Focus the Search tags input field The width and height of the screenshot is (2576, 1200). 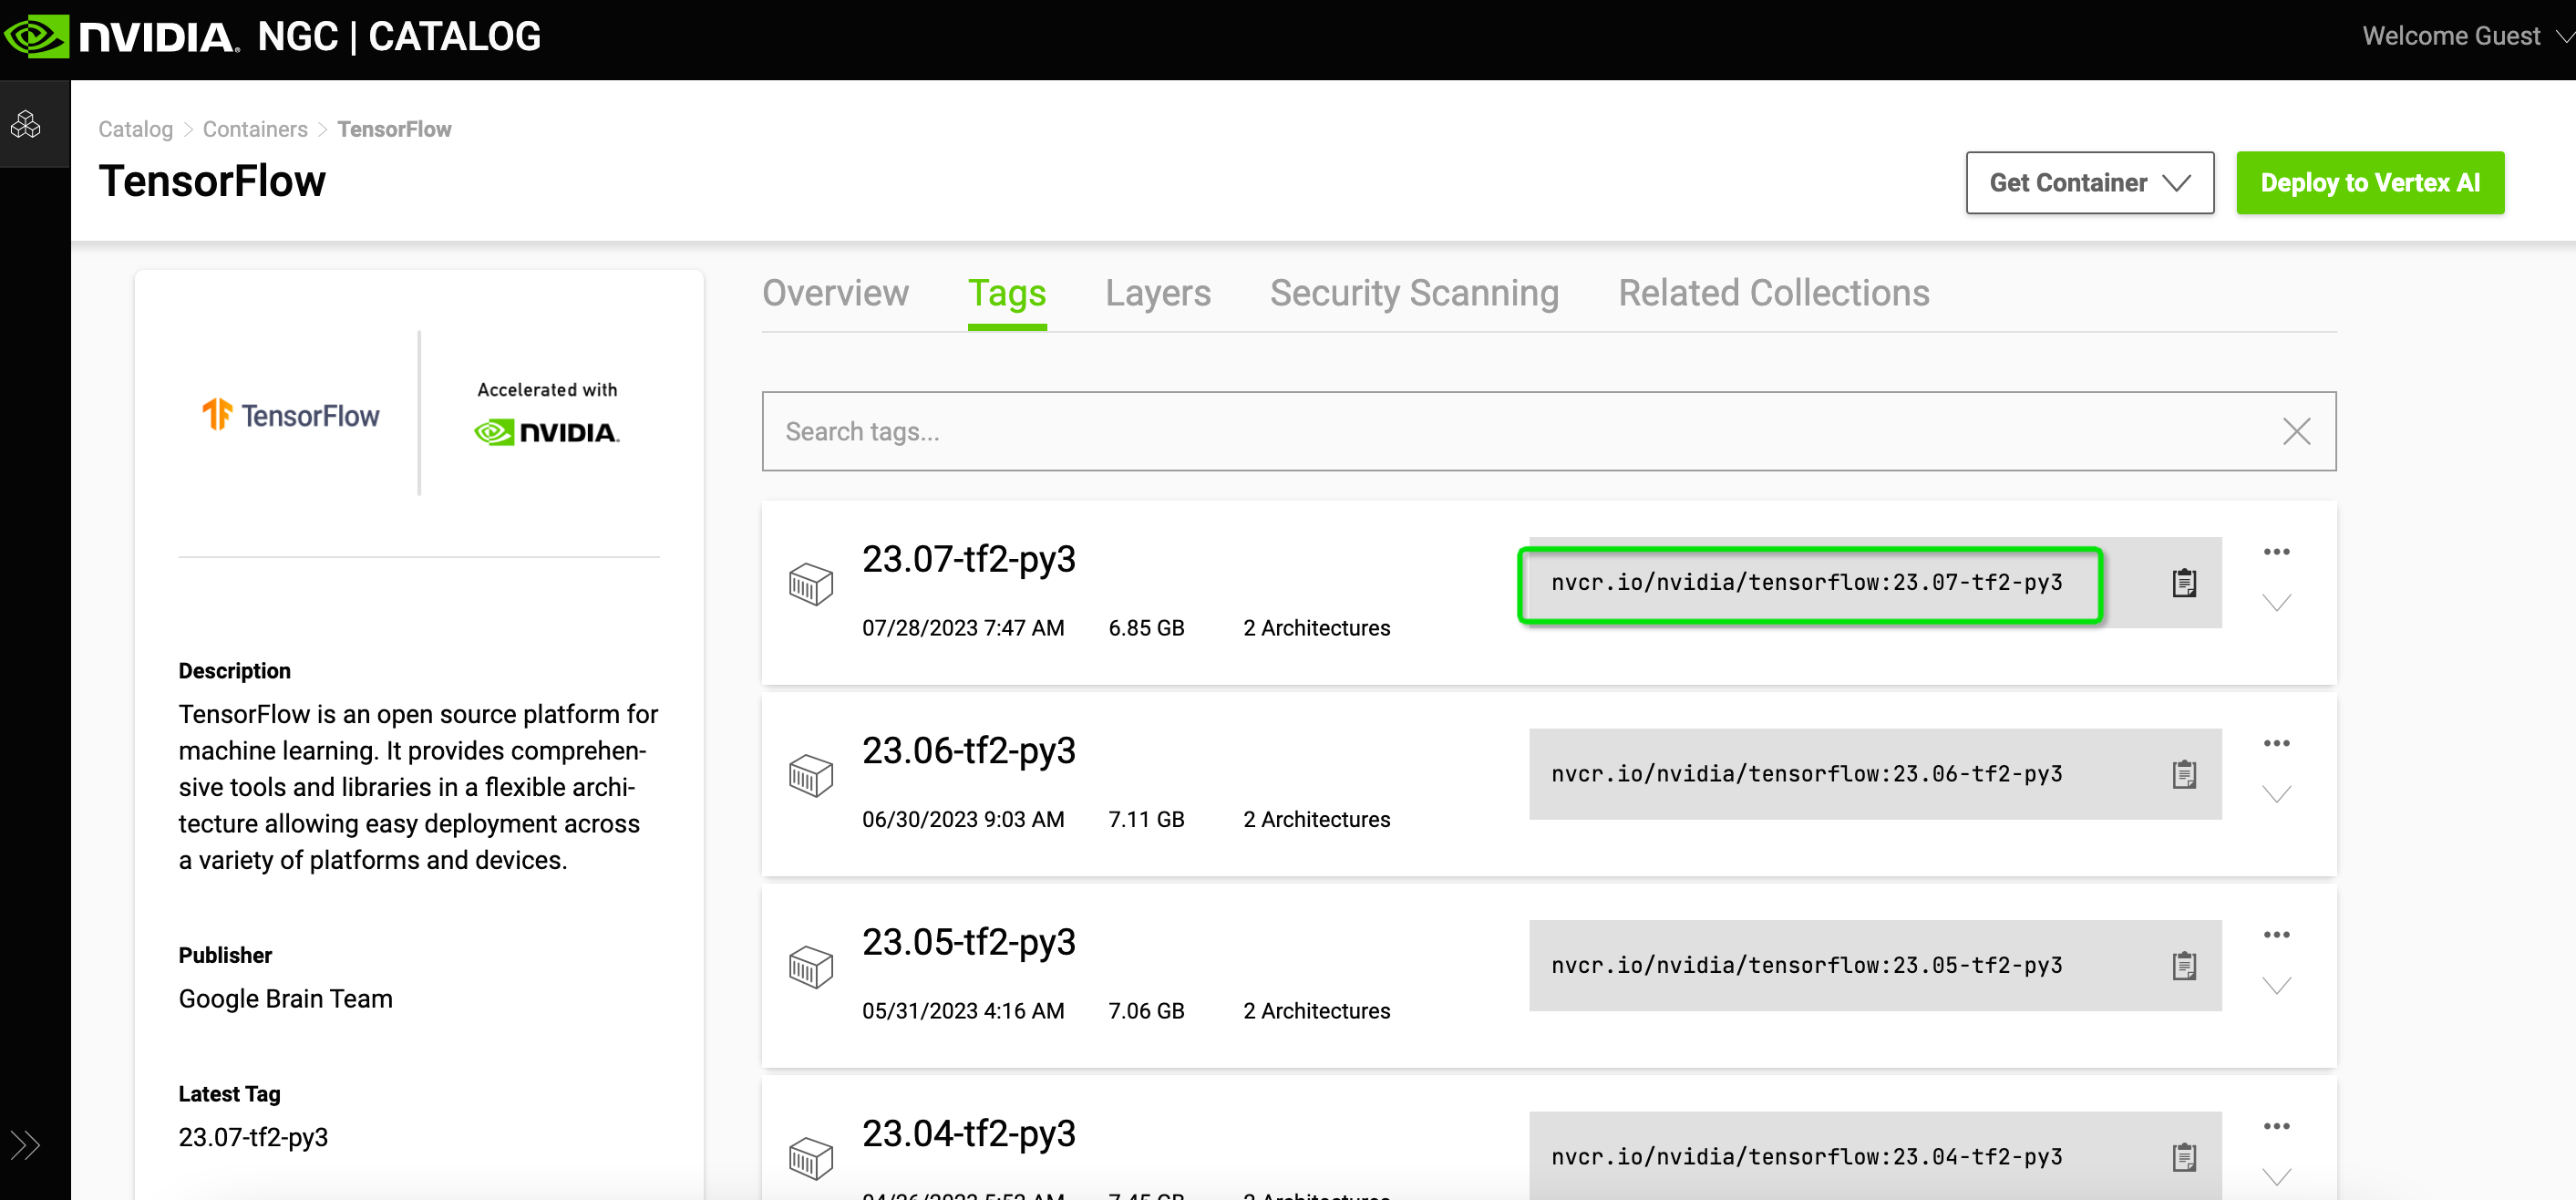coord(1549,431)
